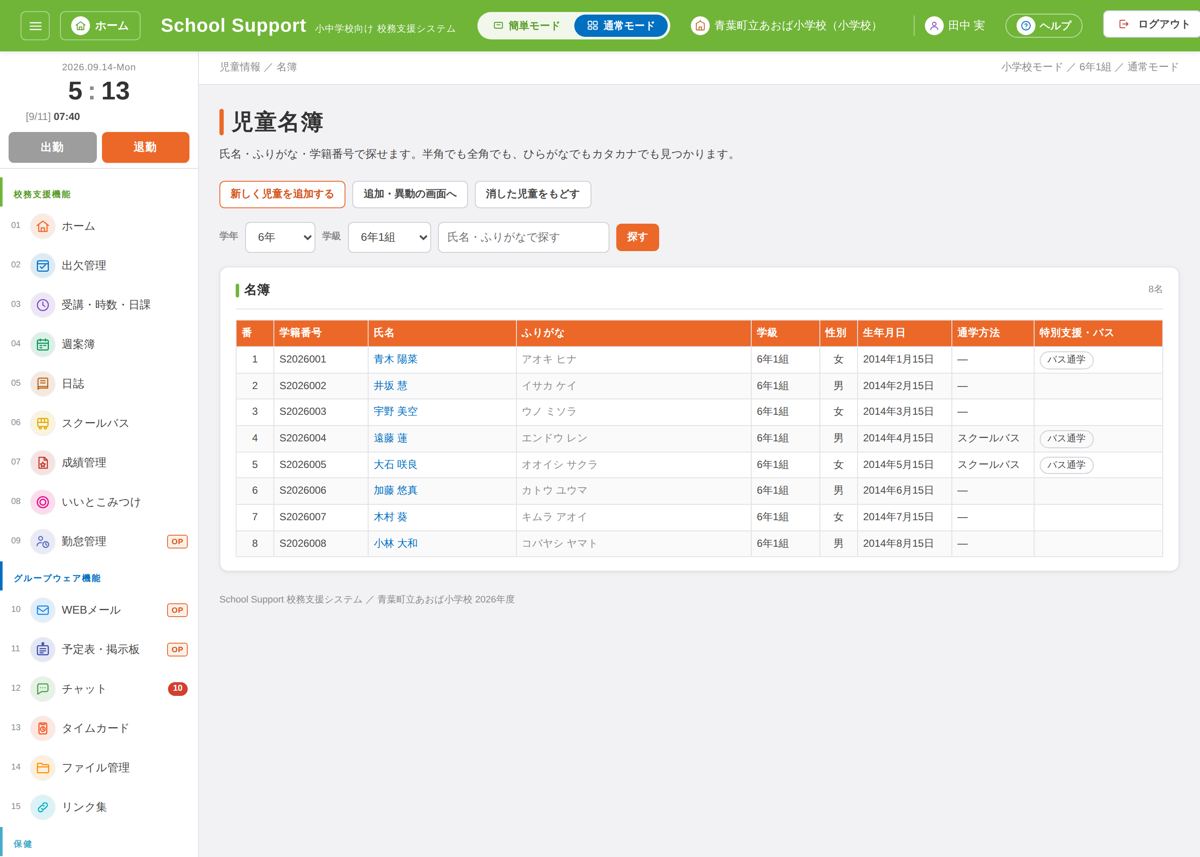Open student 大石 咲良 link
Image resolution: width=1200 pixels, height=857 pixels.
coord(396,465)
